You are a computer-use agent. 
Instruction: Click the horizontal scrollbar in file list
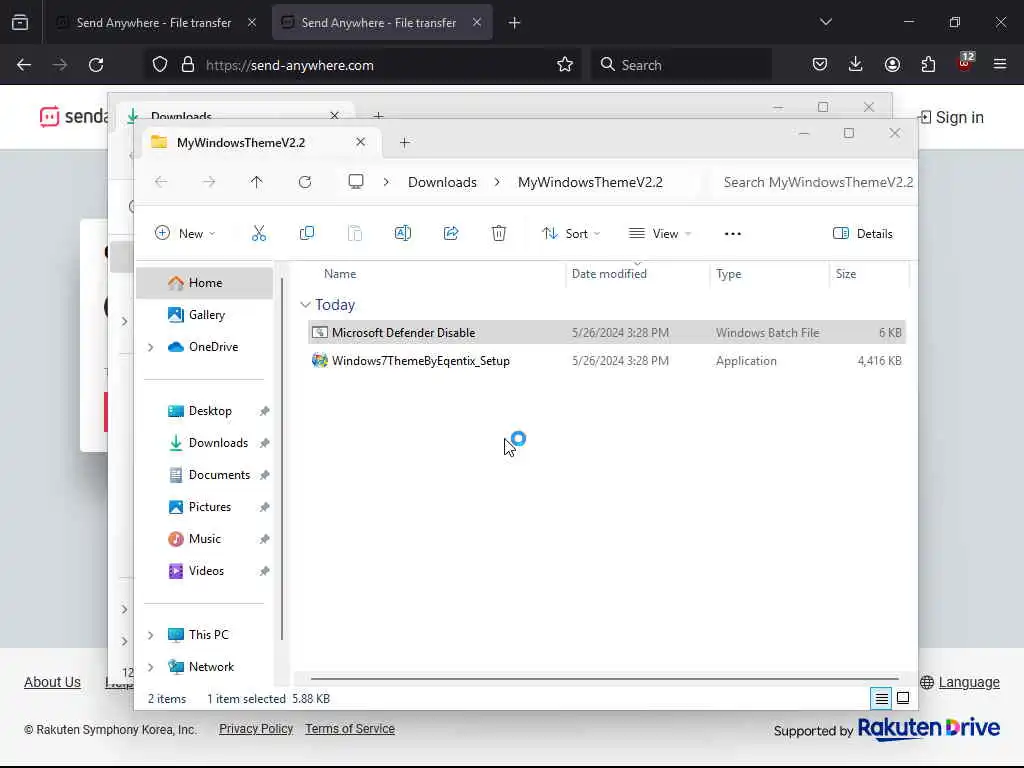tap(604, 679)
